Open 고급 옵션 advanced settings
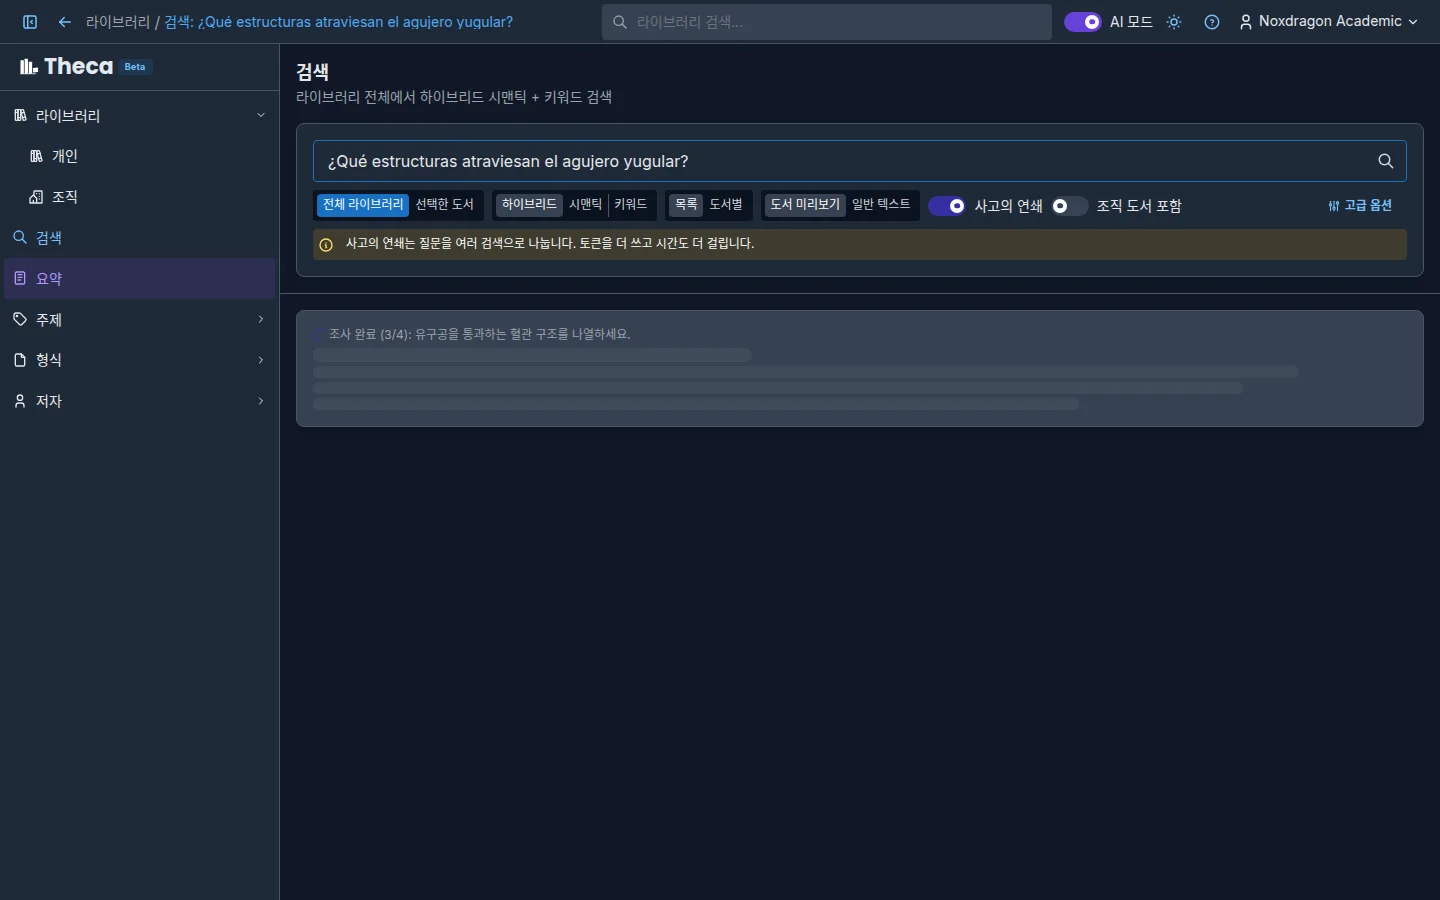Viewport: 1440px width, 900px height. [x=1360, y=206]
